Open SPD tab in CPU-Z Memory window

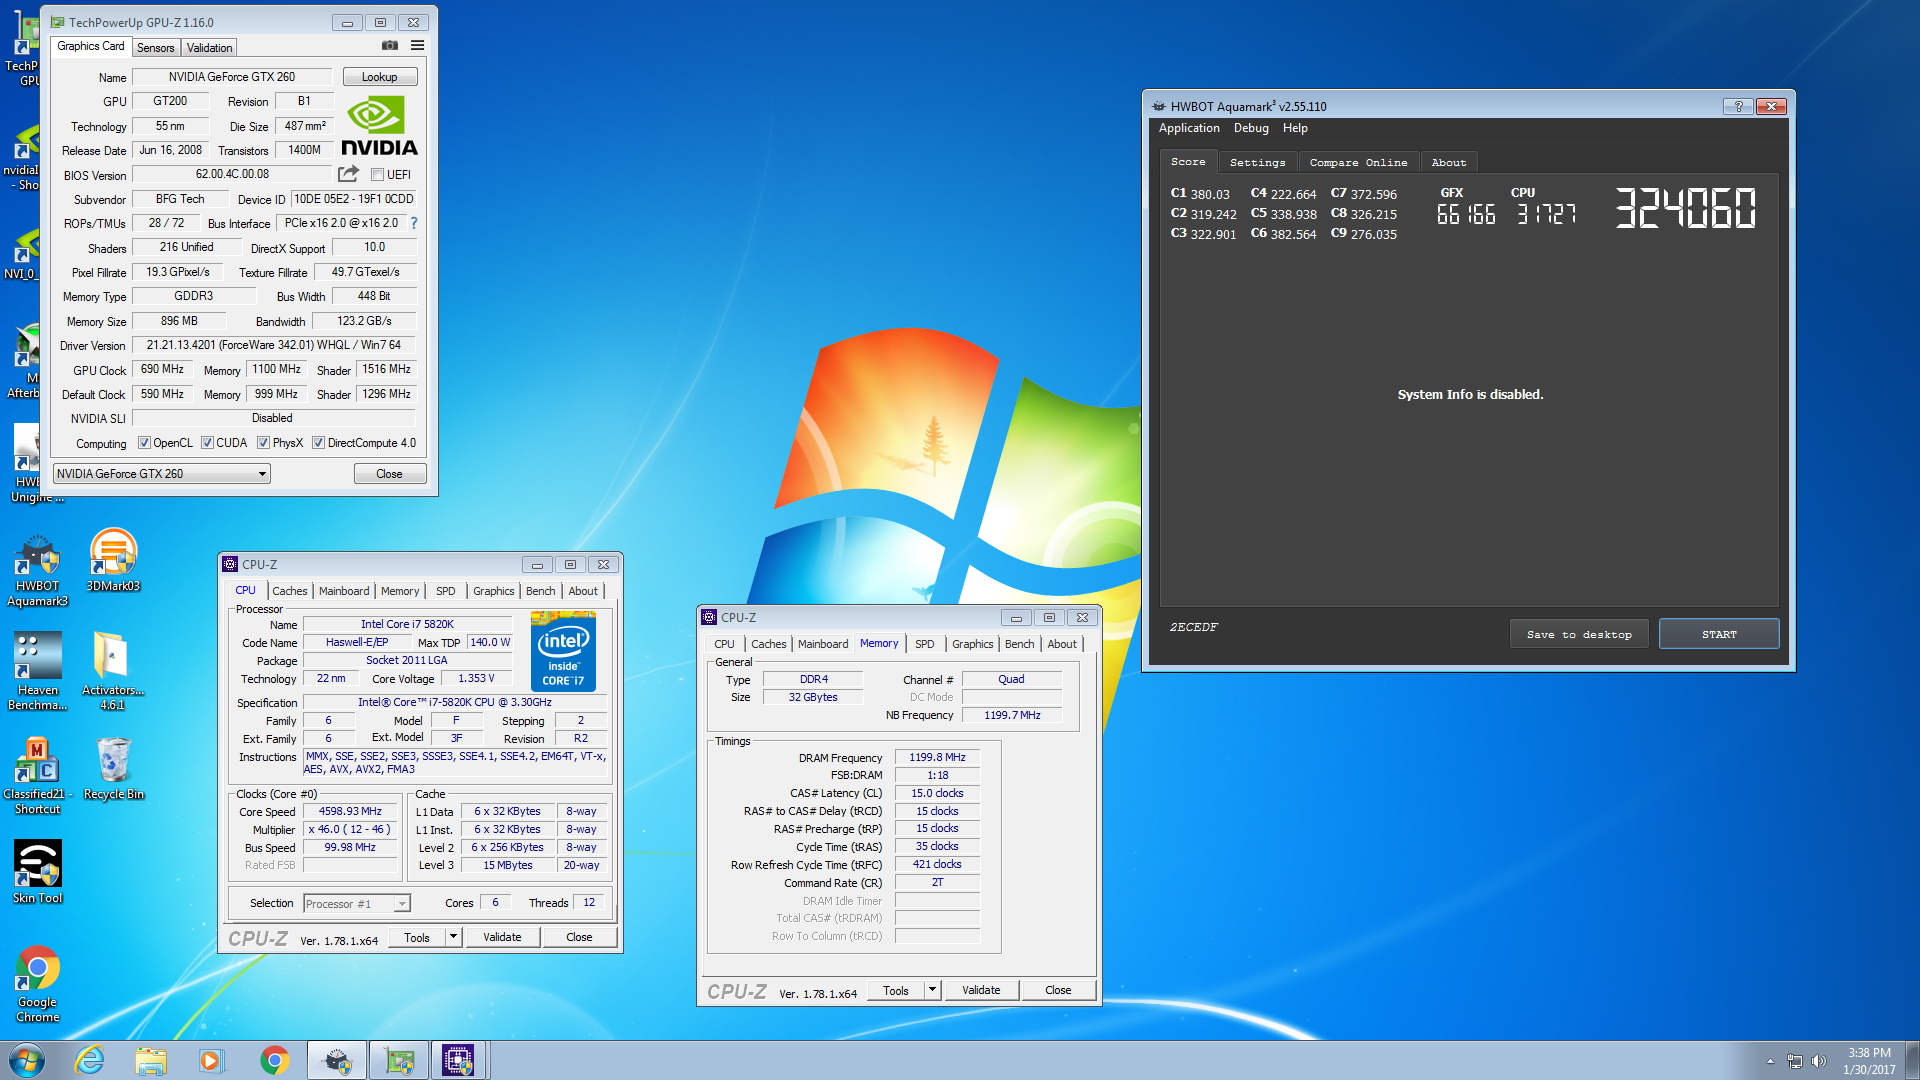pyautogui.click(x=925, y=644)
